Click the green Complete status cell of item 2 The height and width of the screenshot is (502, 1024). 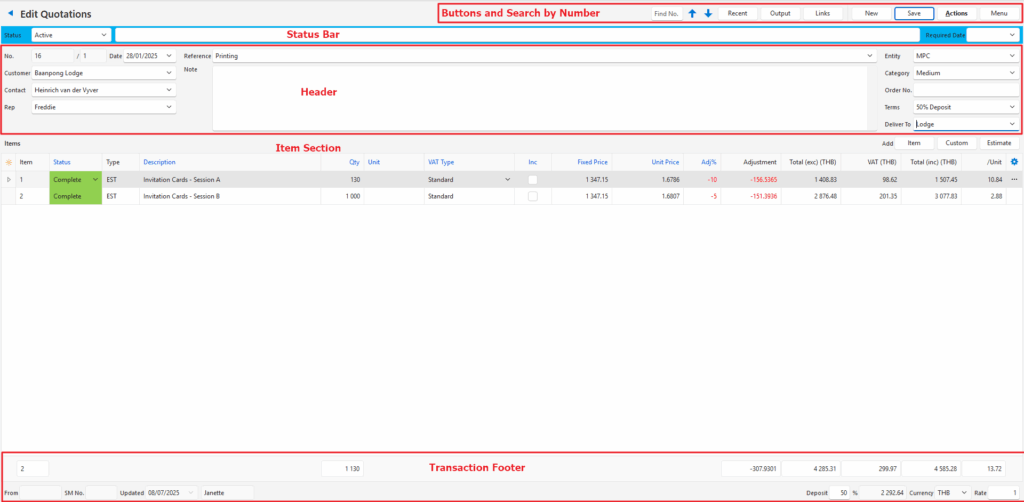[x=75, y=197]
